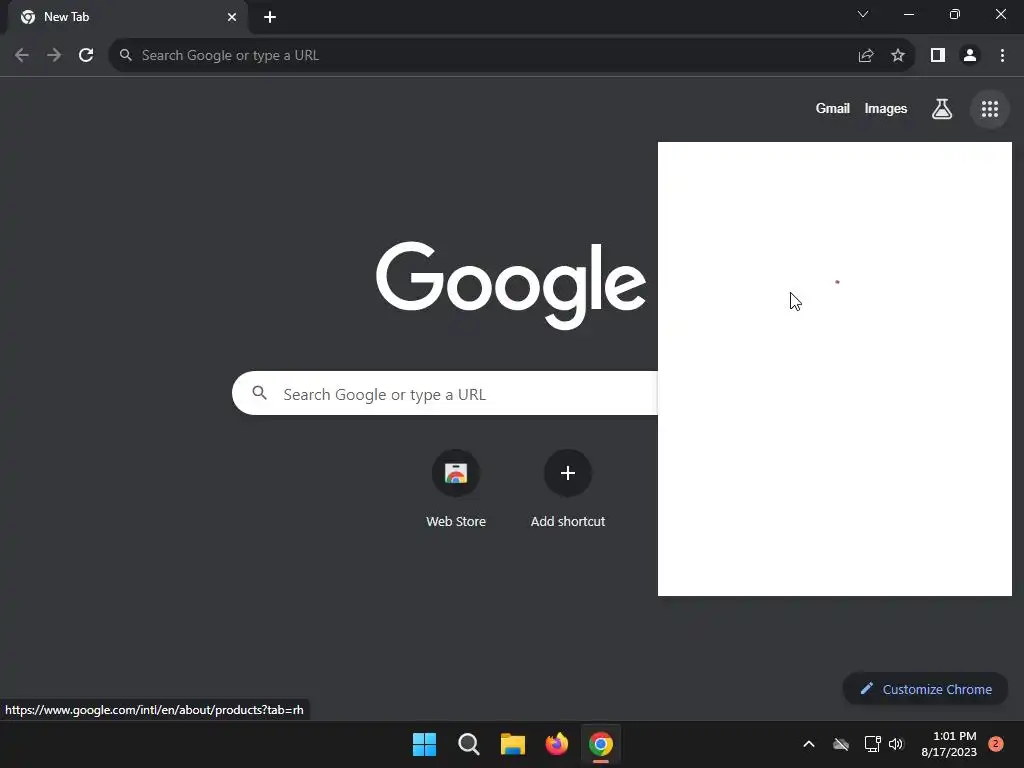Toggle the Chrome side panel
Image resolution: width=1024 pixels, height=768 pixels.
(938, 56)
